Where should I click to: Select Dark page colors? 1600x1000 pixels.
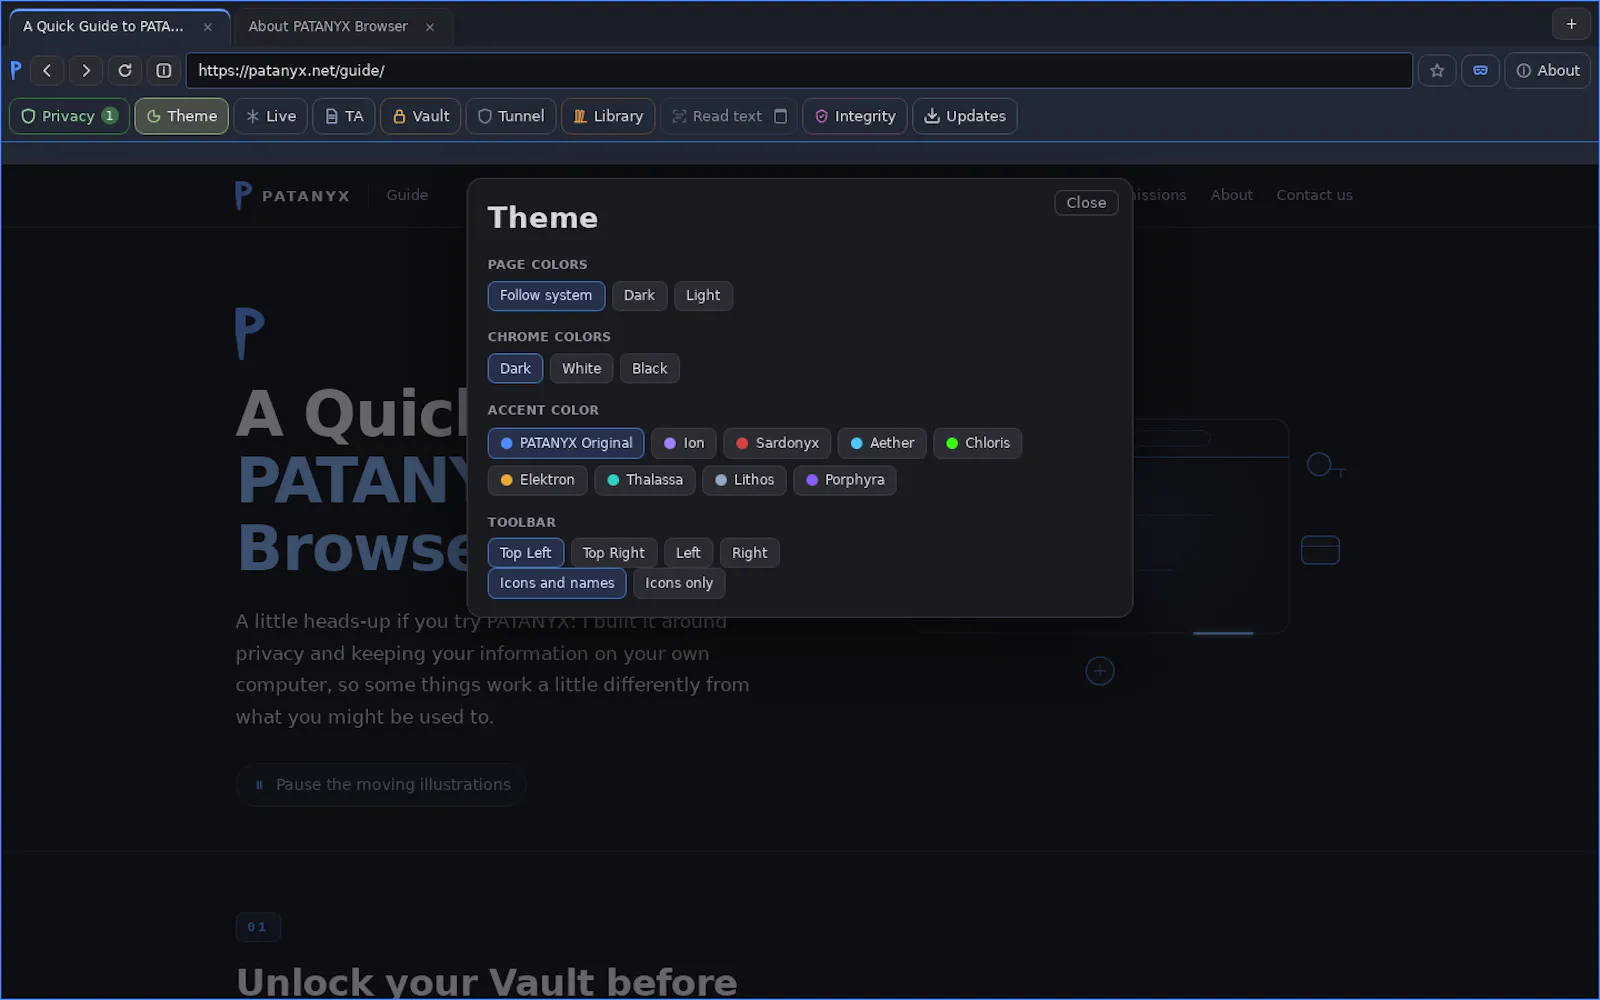(x=639, y=296)
